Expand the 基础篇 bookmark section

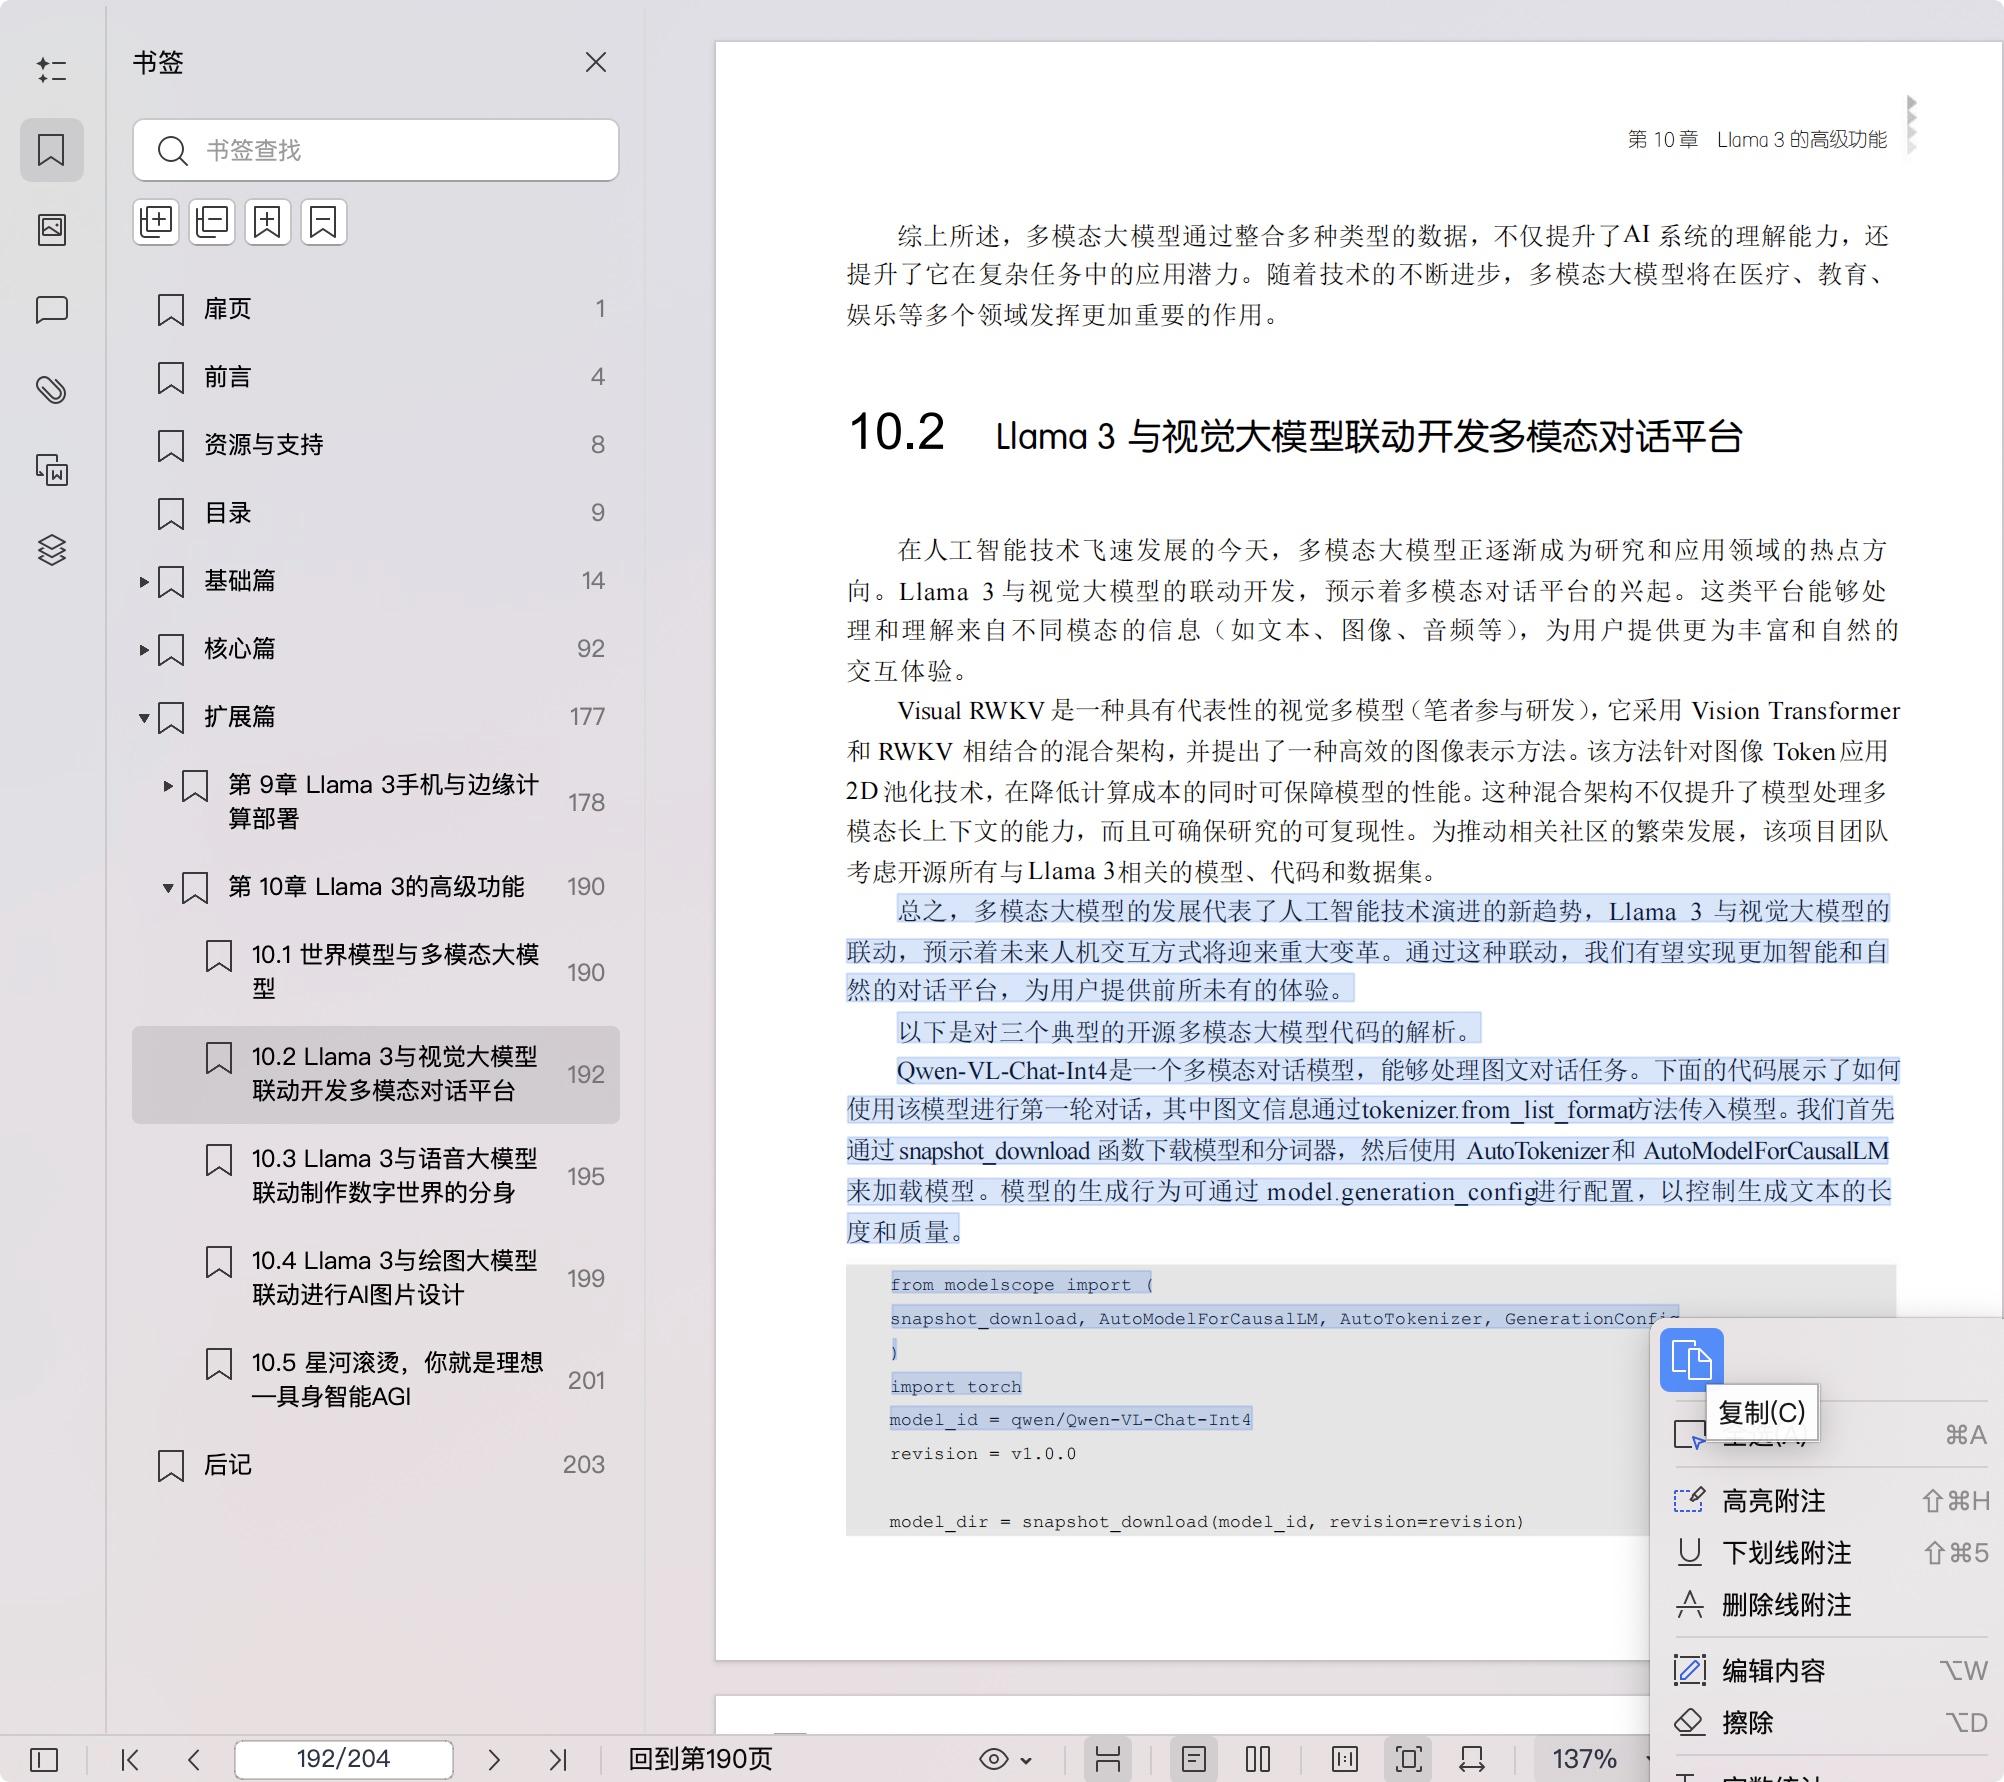pyautogui.click(x=144, y=580)
